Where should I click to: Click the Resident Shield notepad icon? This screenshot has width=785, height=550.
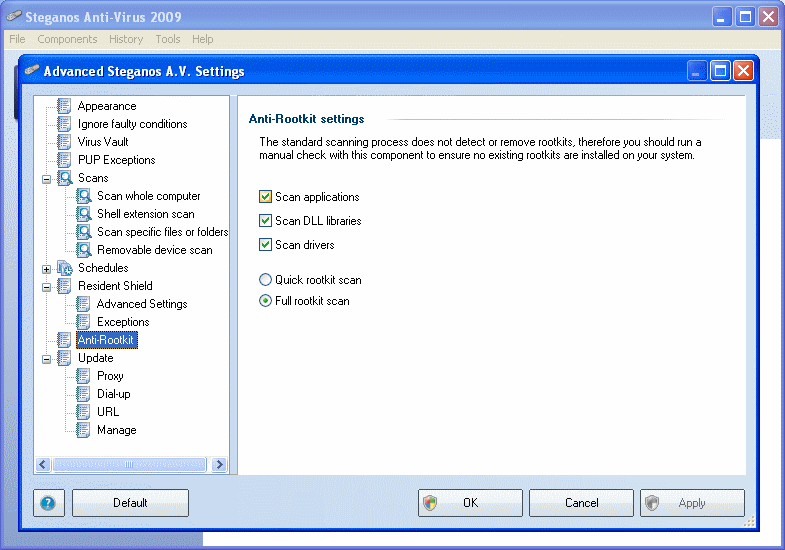pyautogui.click(x=65, y=286)
